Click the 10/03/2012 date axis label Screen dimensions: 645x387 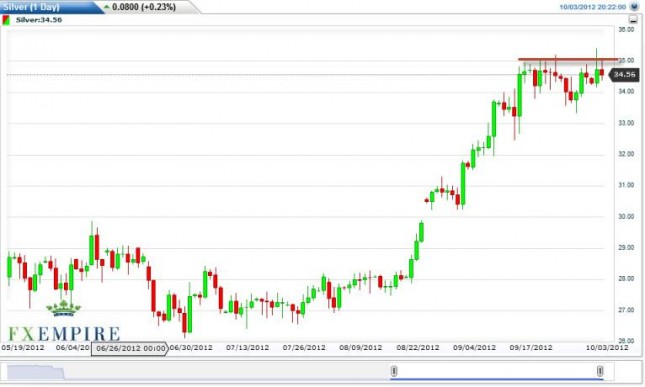pyautogui.click(x=607, y=348)
